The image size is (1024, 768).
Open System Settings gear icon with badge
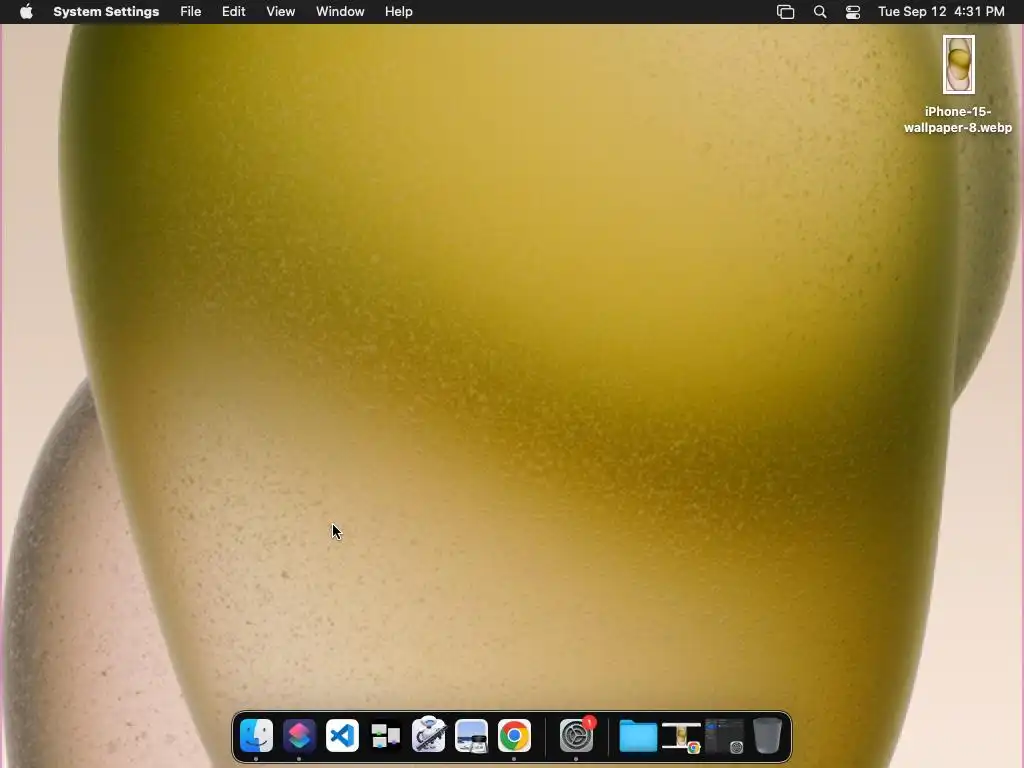(x=577, y=735)
